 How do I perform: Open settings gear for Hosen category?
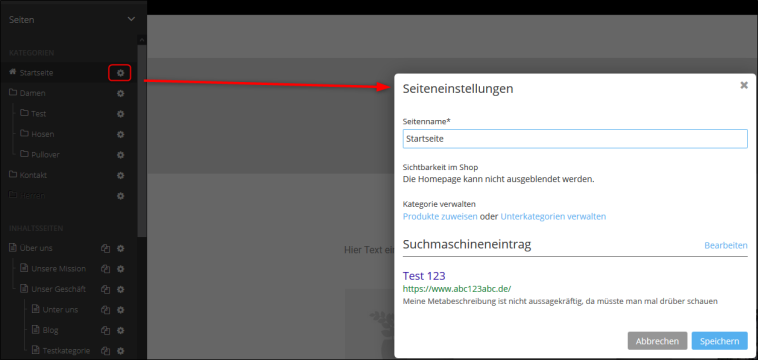click(x=120, y=134)
